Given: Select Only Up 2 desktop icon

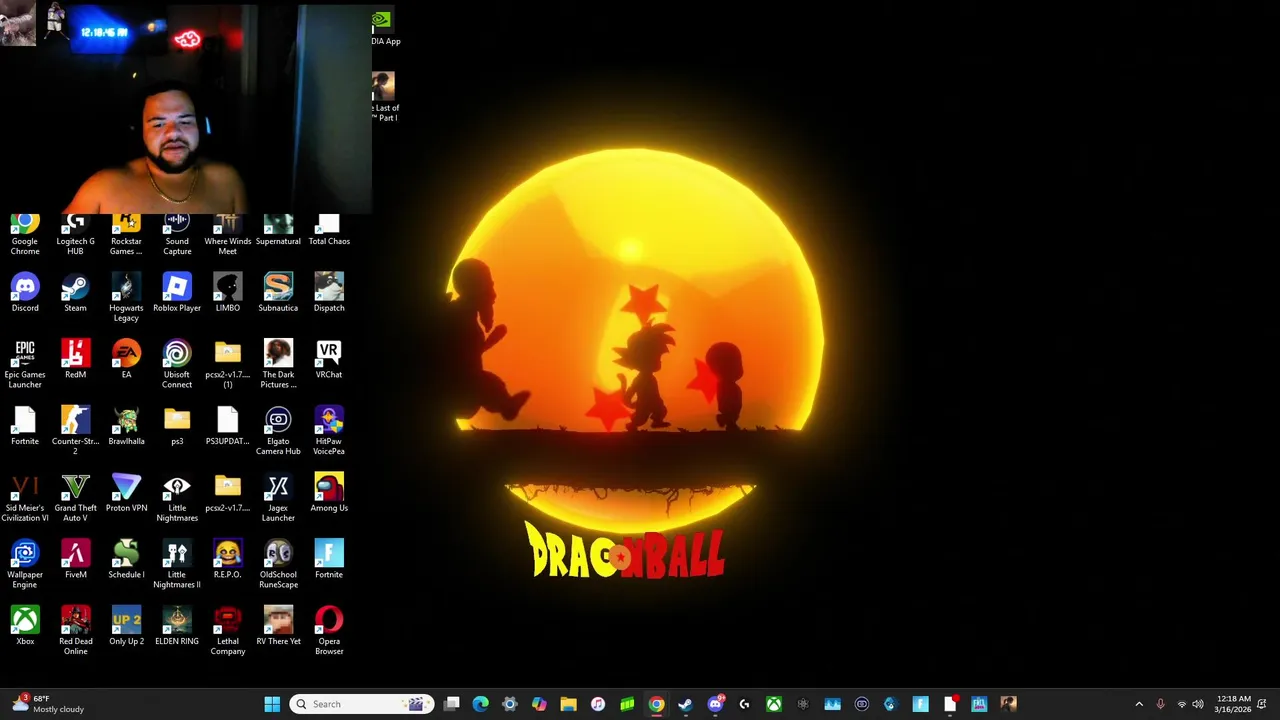Looking at the screenshot, I should [126, 626].
